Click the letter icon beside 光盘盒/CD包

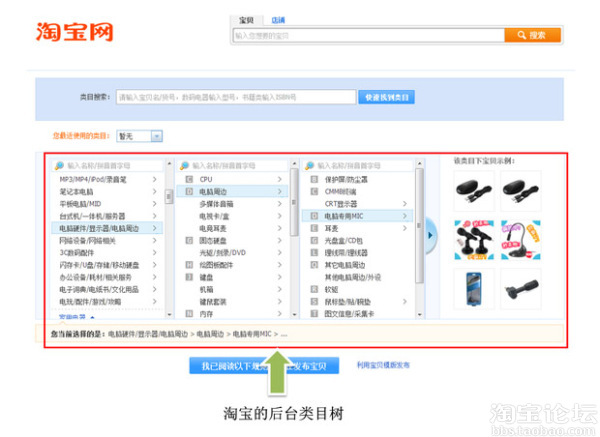[314, 240]
